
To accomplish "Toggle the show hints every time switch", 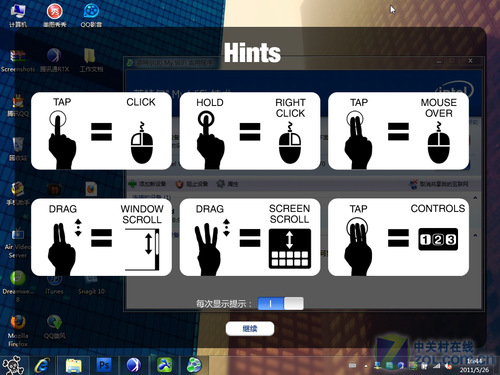I will pos(281,304).
